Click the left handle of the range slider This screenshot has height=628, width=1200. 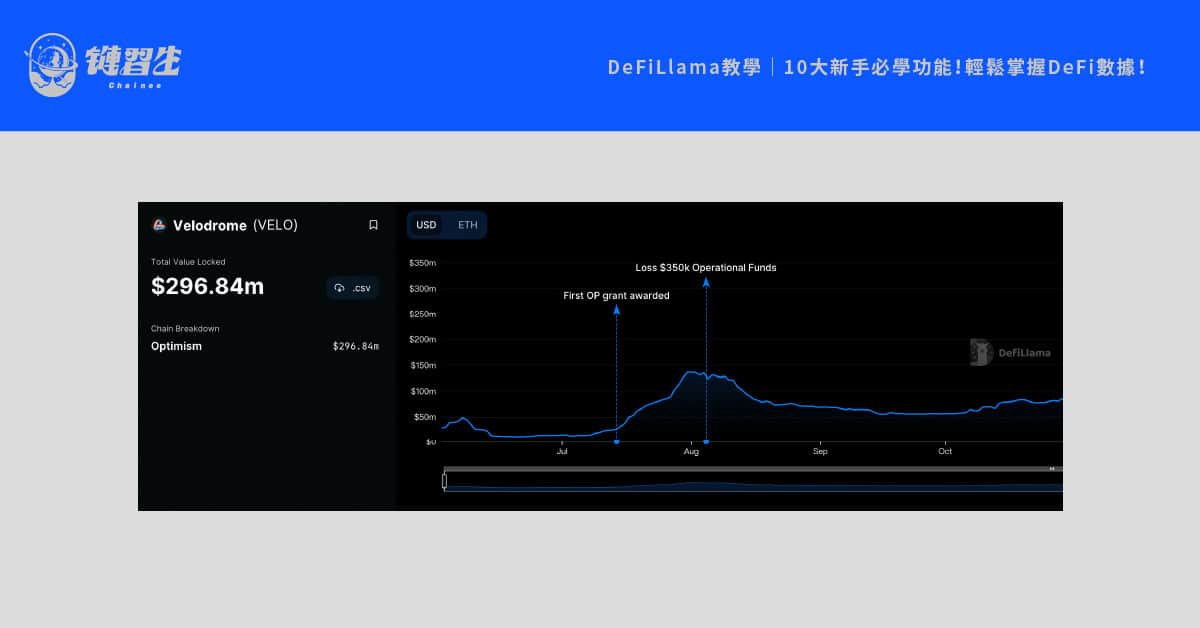pyautogui.click(x=445, y=481)
